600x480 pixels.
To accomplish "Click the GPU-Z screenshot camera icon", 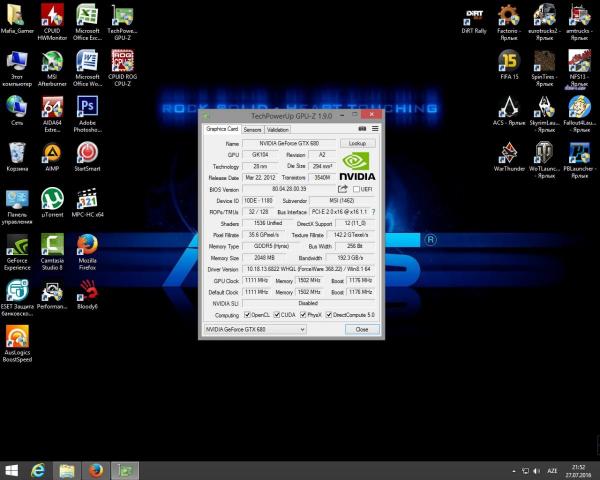I will click(361, 129).
